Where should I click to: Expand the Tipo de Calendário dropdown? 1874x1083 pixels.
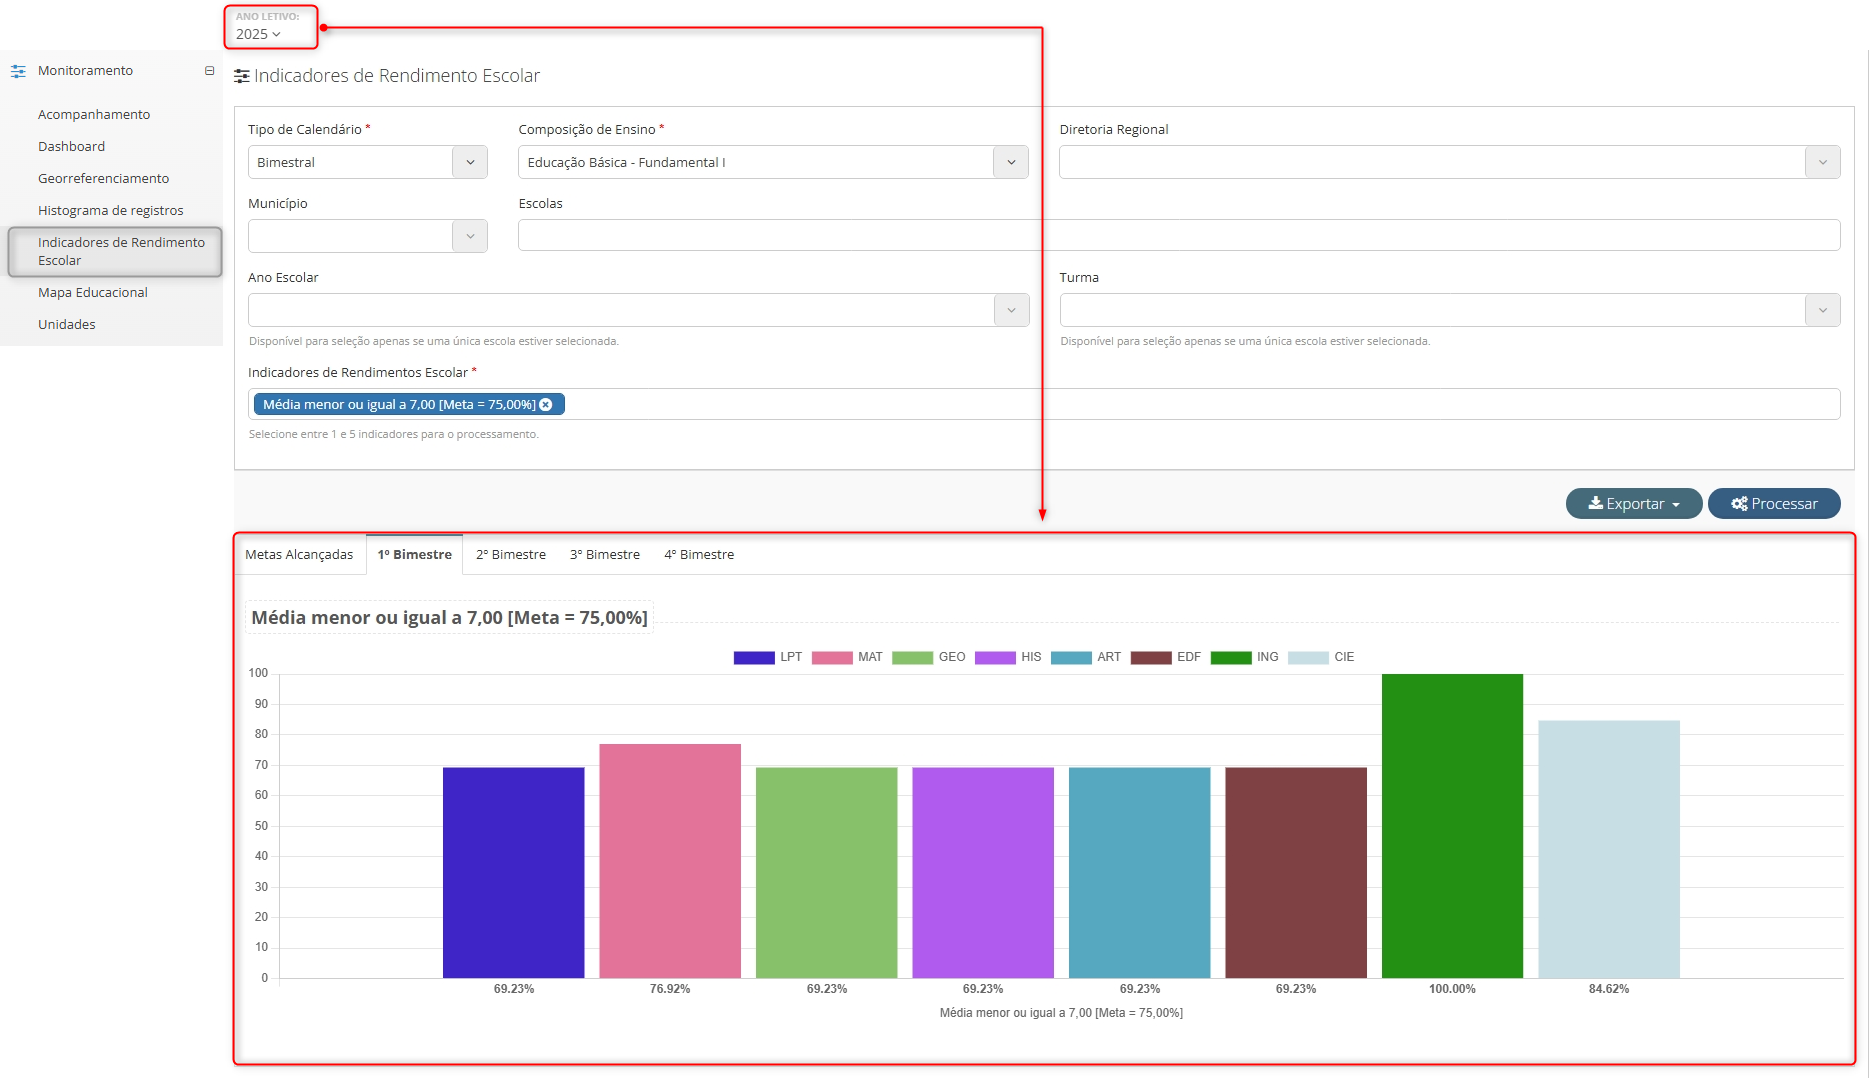tap(470, 162)
